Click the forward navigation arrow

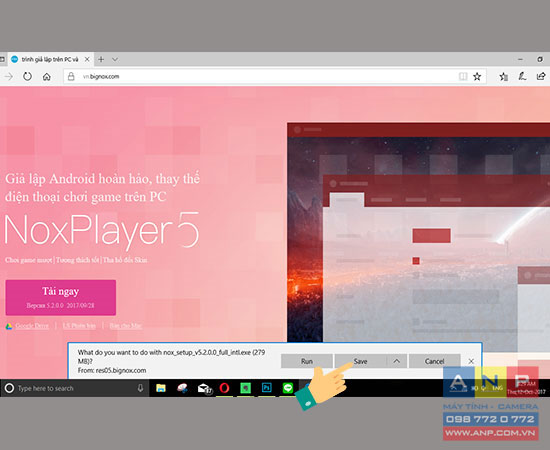(x=8, y=76)
